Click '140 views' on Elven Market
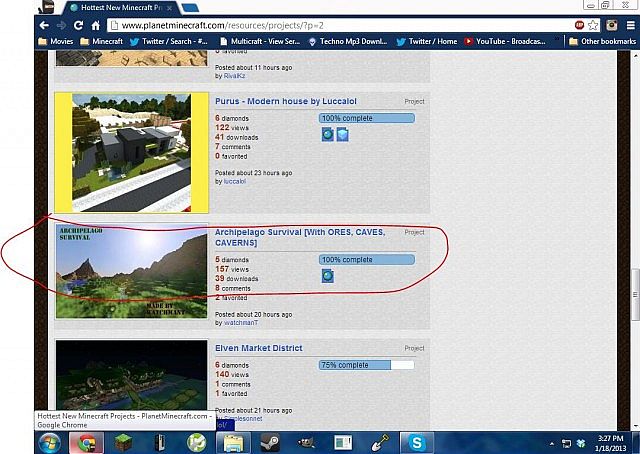 coord(232,374)
